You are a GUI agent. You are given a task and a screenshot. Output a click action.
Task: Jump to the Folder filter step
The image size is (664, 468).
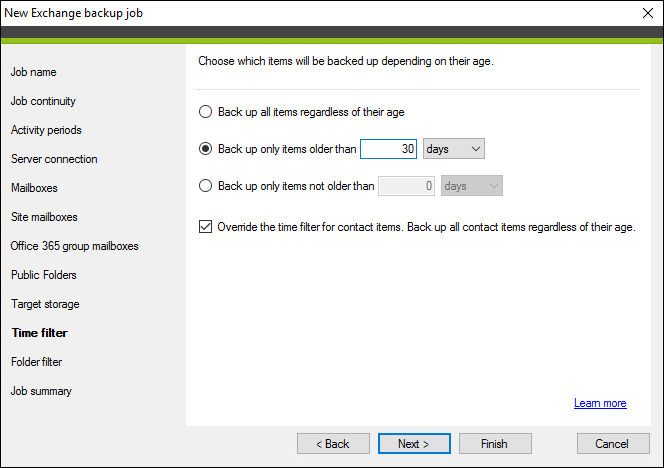36,362
